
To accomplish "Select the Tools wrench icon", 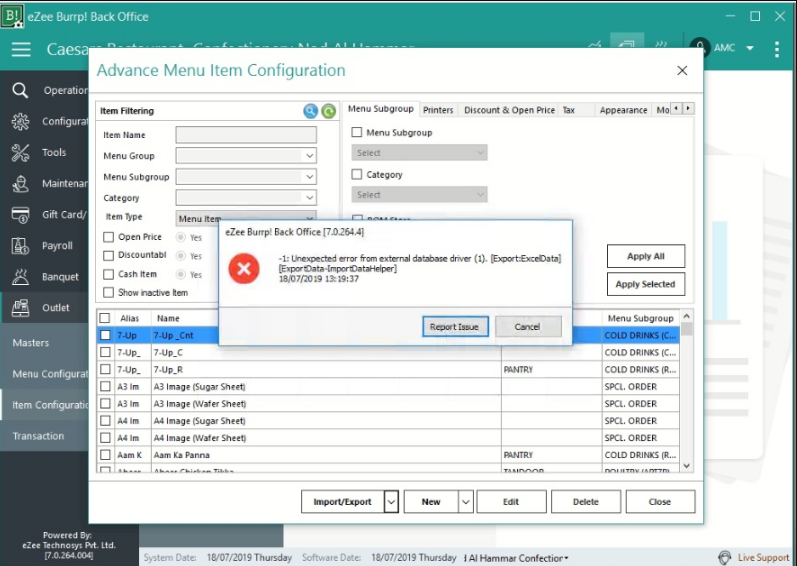I will 20,152.
